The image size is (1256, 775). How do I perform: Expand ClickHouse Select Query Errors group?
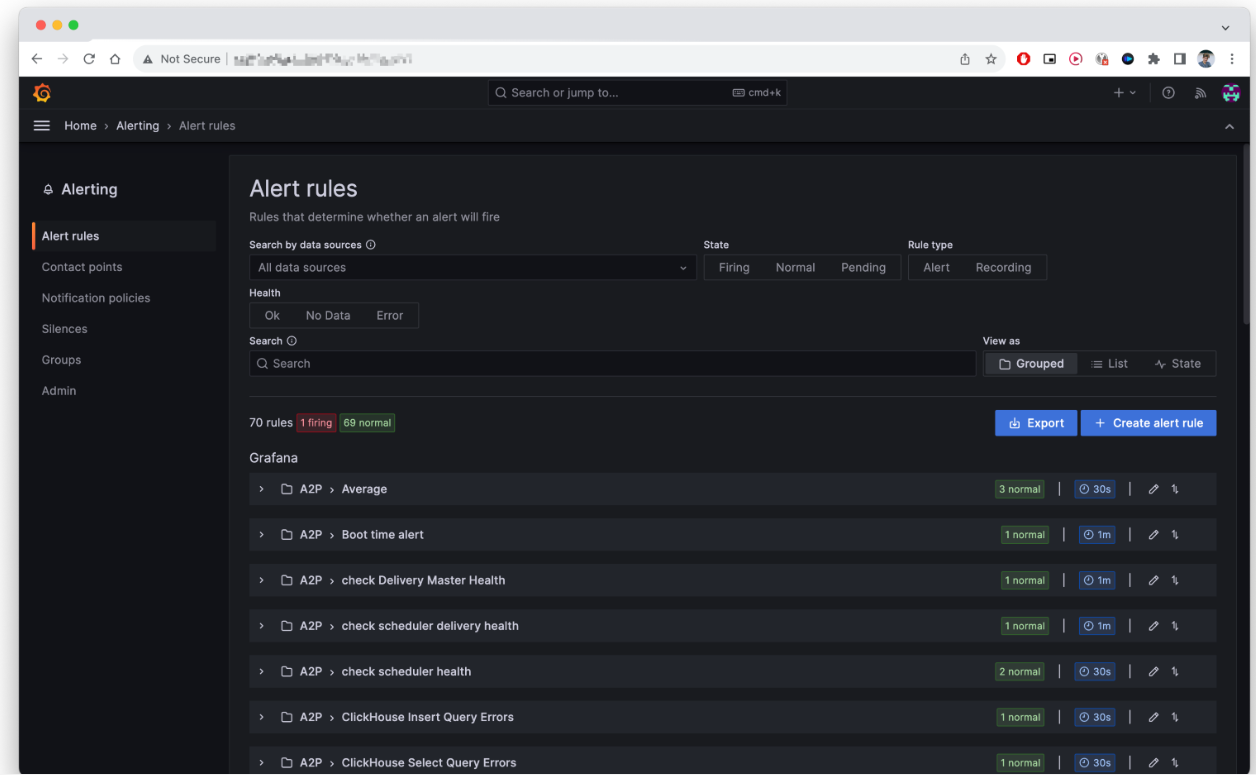261,762
